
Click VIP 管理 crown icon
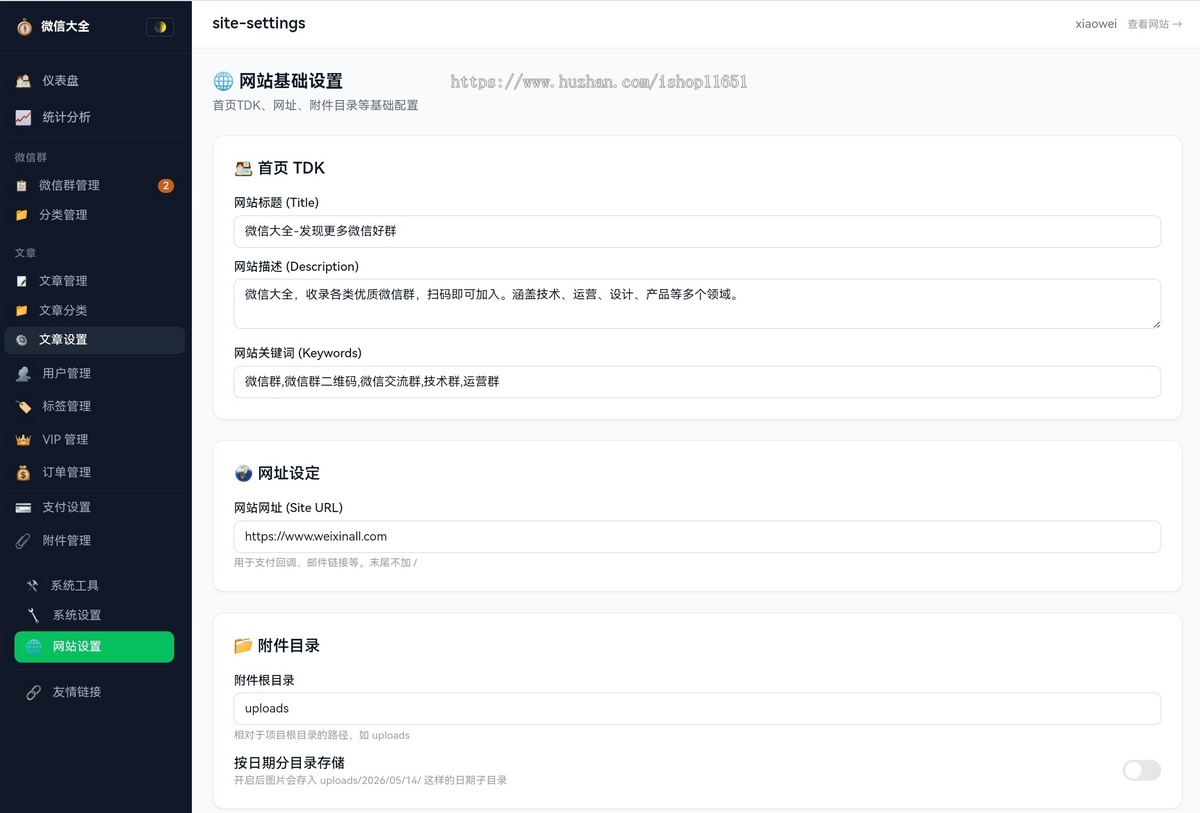(23, 439)
